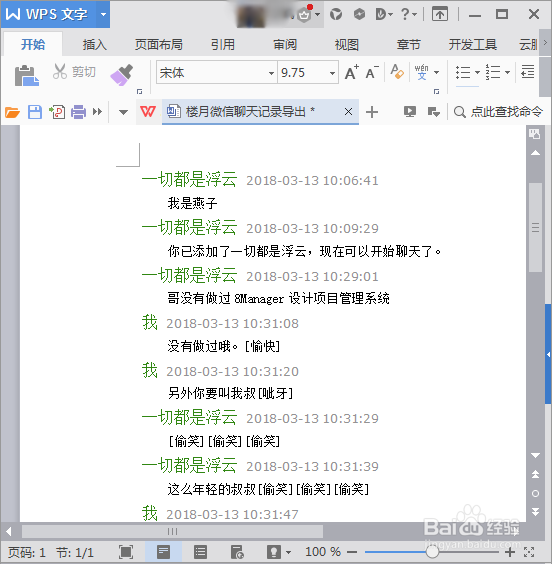
Task: Click the window switch dropdown icon
Action: (x=434, y=112)
